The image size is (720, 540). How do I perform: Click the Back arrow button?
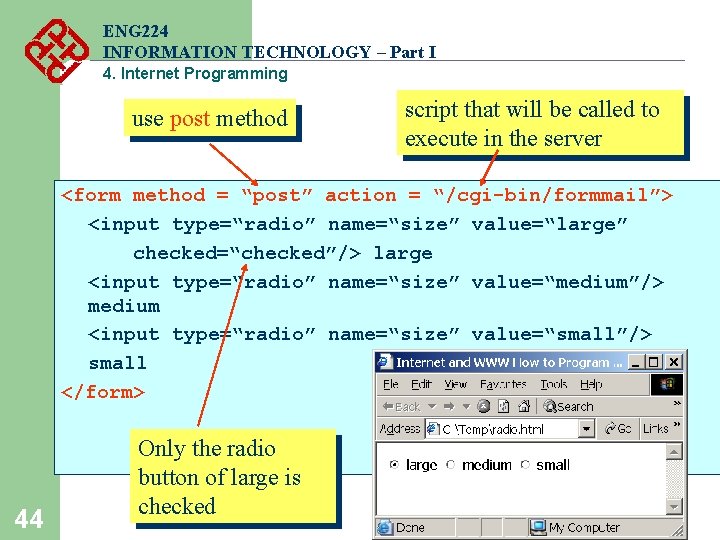point(401,406)
